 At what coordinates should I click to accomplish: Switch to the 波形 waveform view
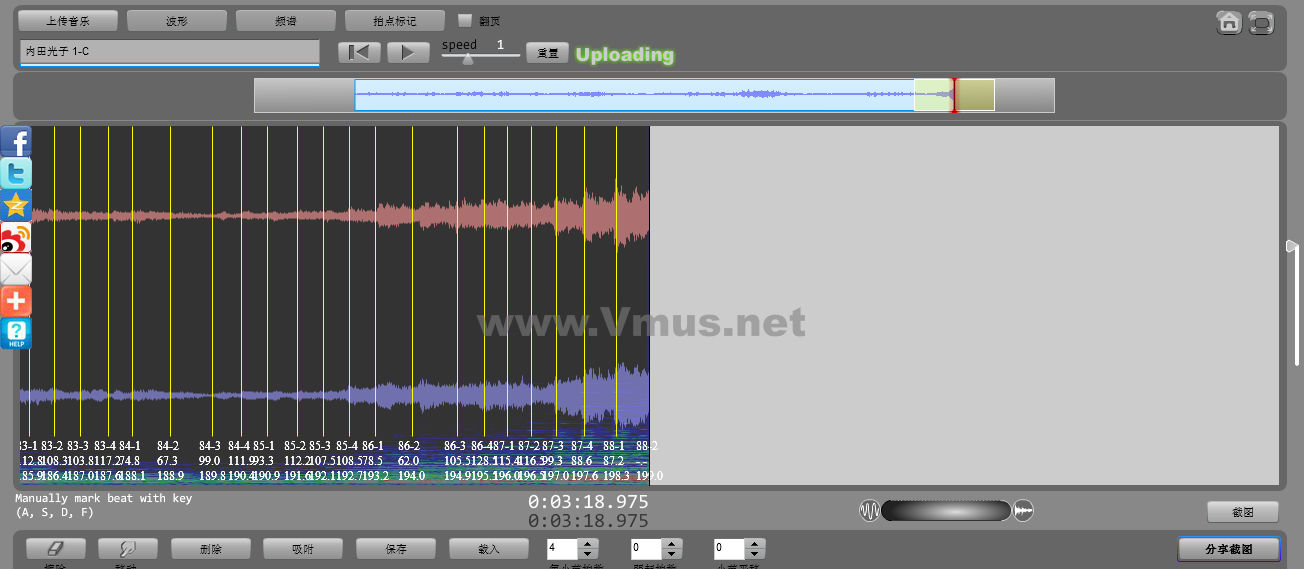[x=177, y=21]
